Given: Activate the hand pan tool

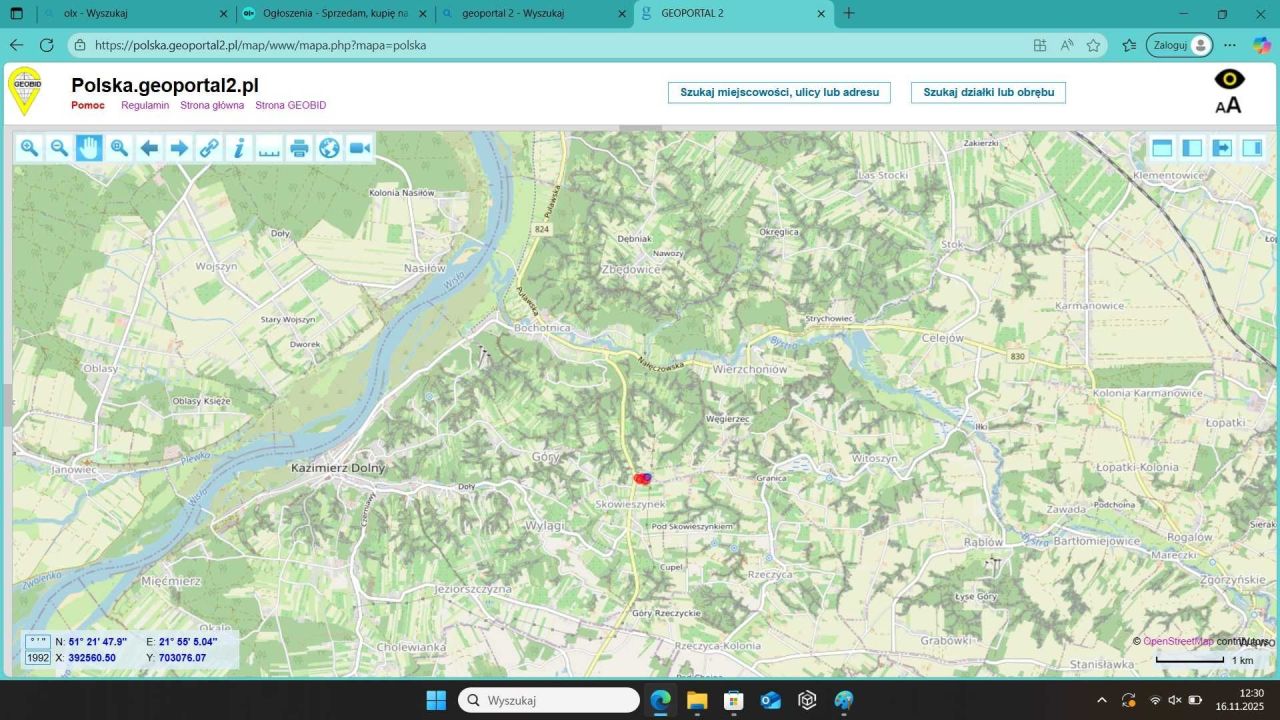Looking at the screenshot, I should (89, 148).
